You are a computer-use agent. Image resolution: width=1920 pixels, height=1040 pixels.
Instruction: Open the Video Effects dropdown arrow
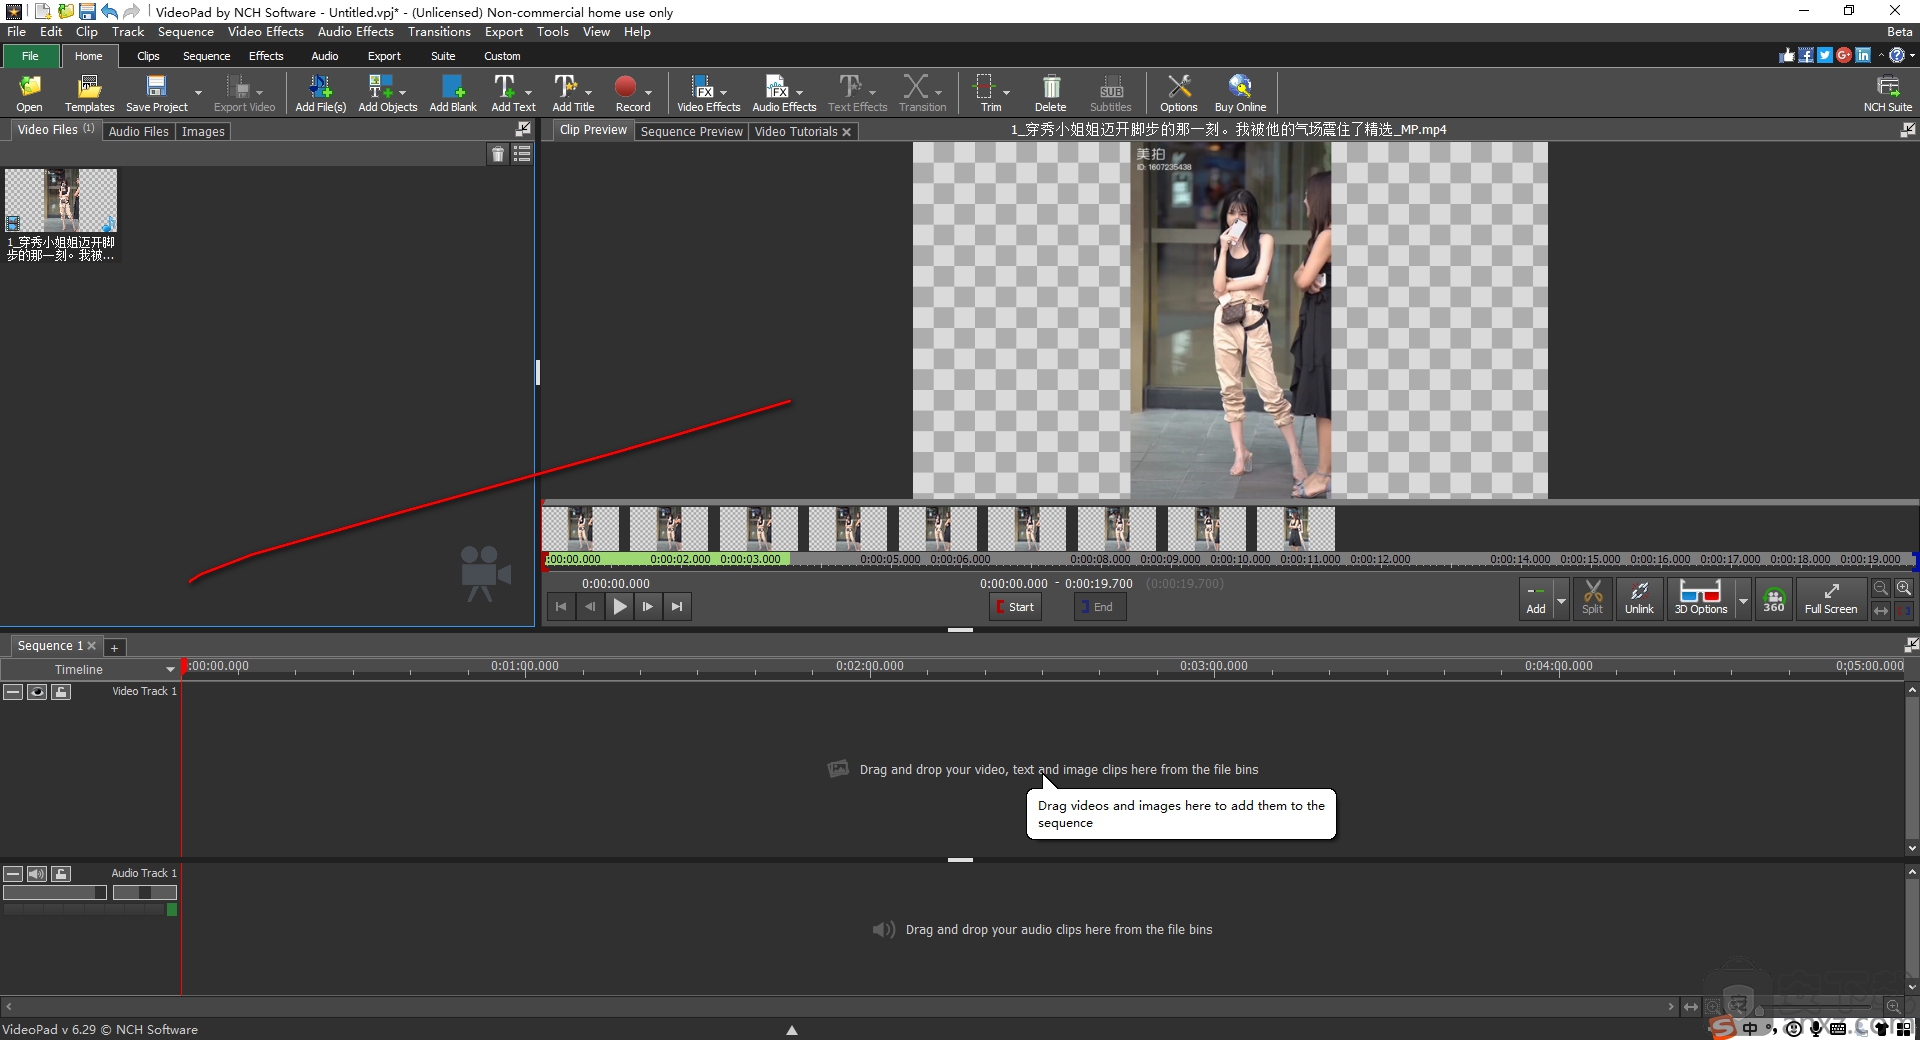723,91
